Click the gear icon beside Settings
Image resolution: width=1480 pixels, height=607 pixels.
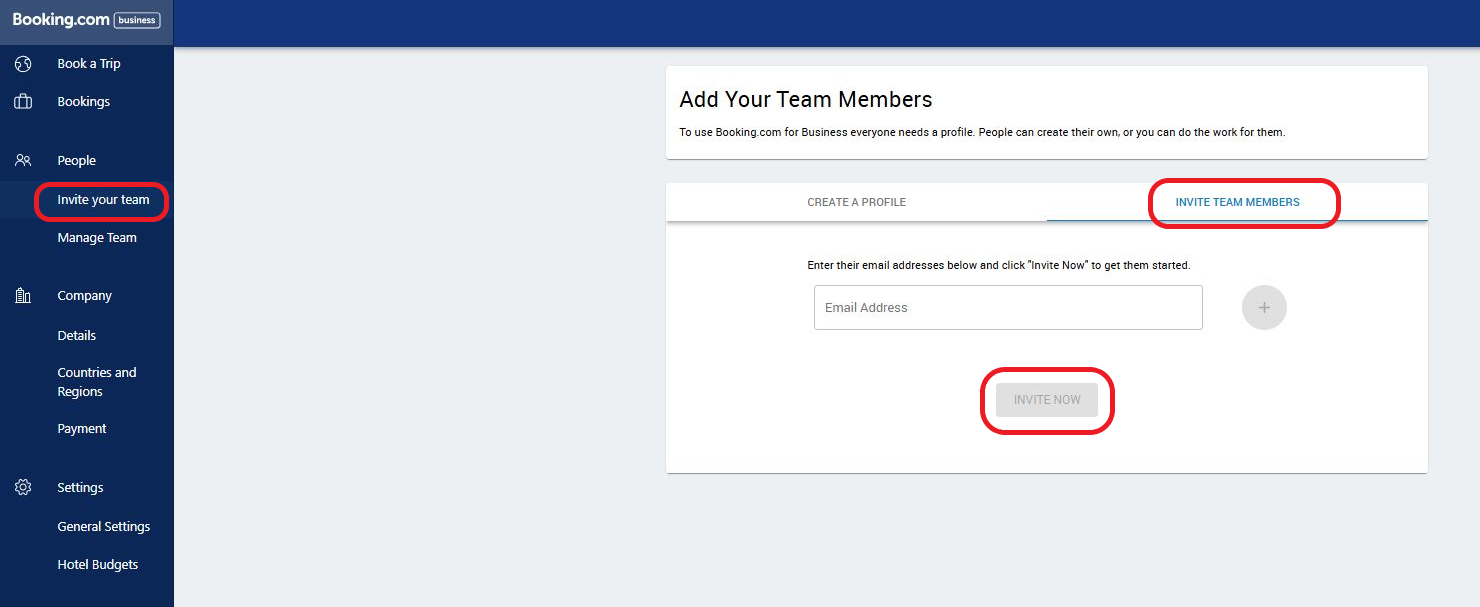23,488
